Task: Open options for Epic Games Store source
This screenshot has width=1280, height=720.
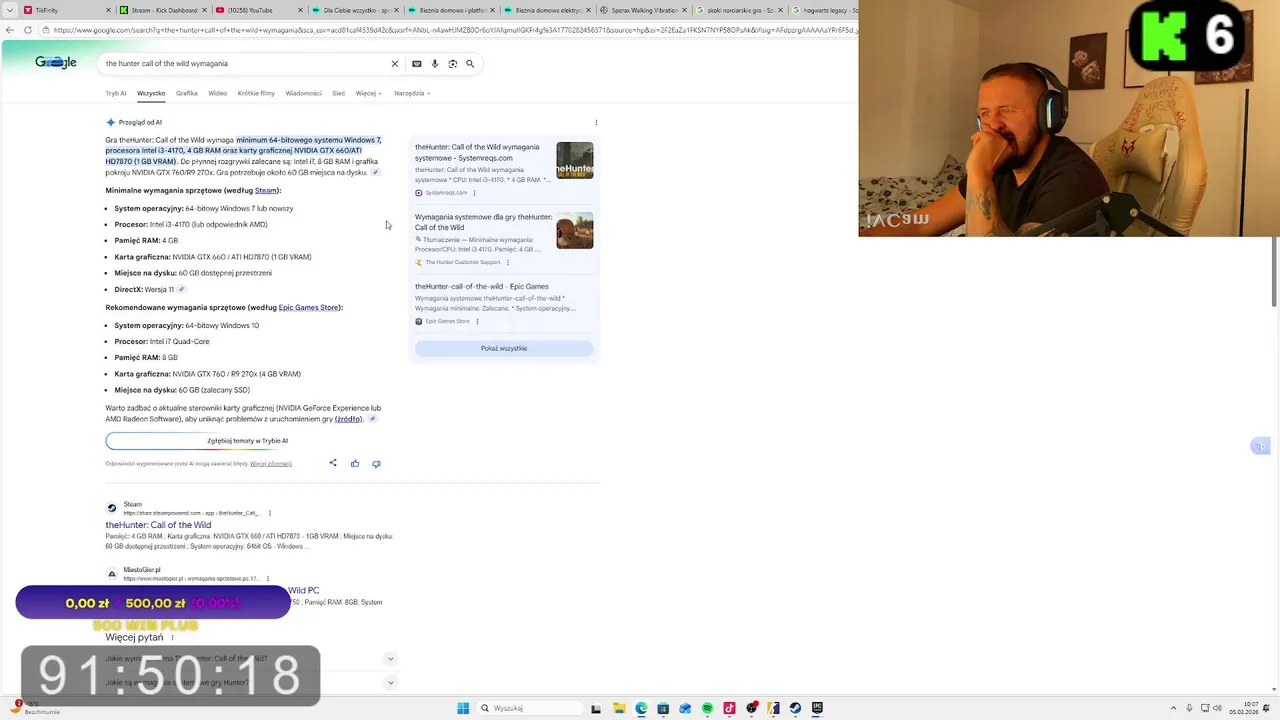Action: [x=477, y=321]
